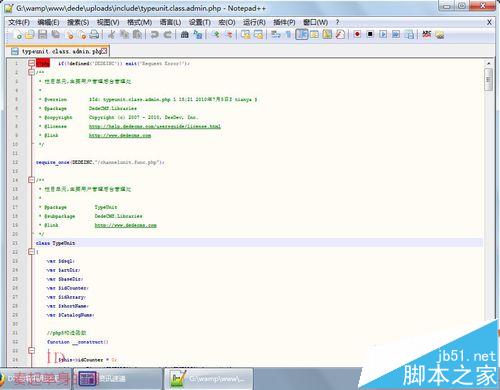Open the Replace dialog icon
The width and height of the screenshot is (500, 390).
[x=198, y=34]
